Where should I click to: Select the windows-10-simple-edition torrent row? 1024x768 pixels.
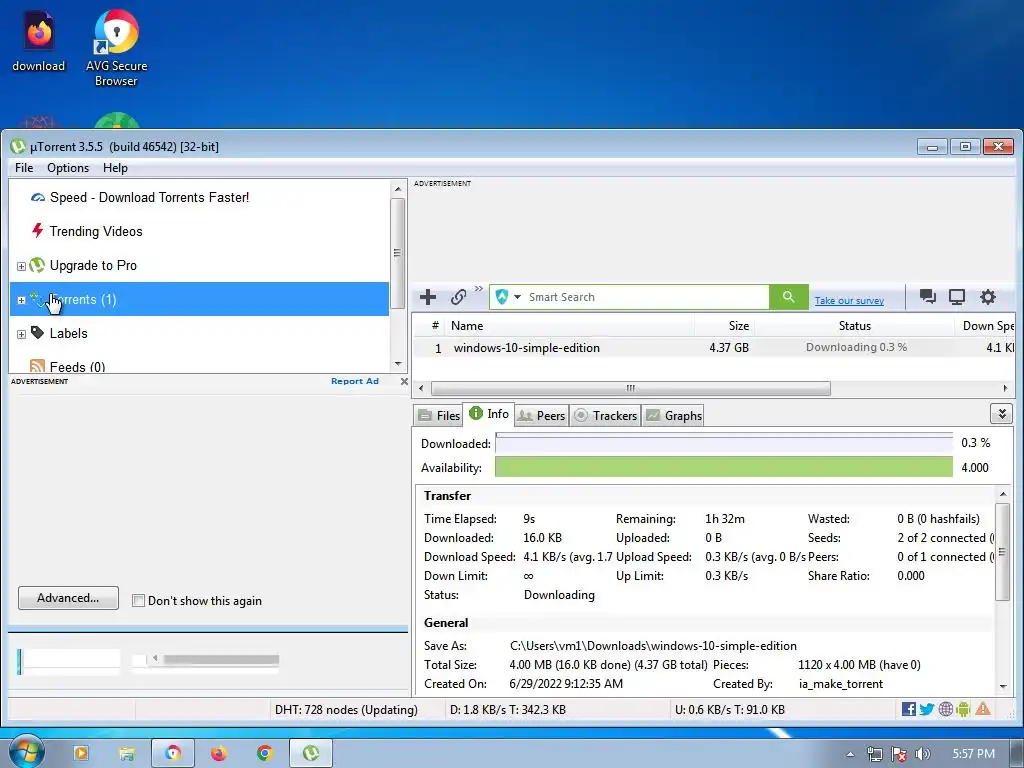[713, 347]
